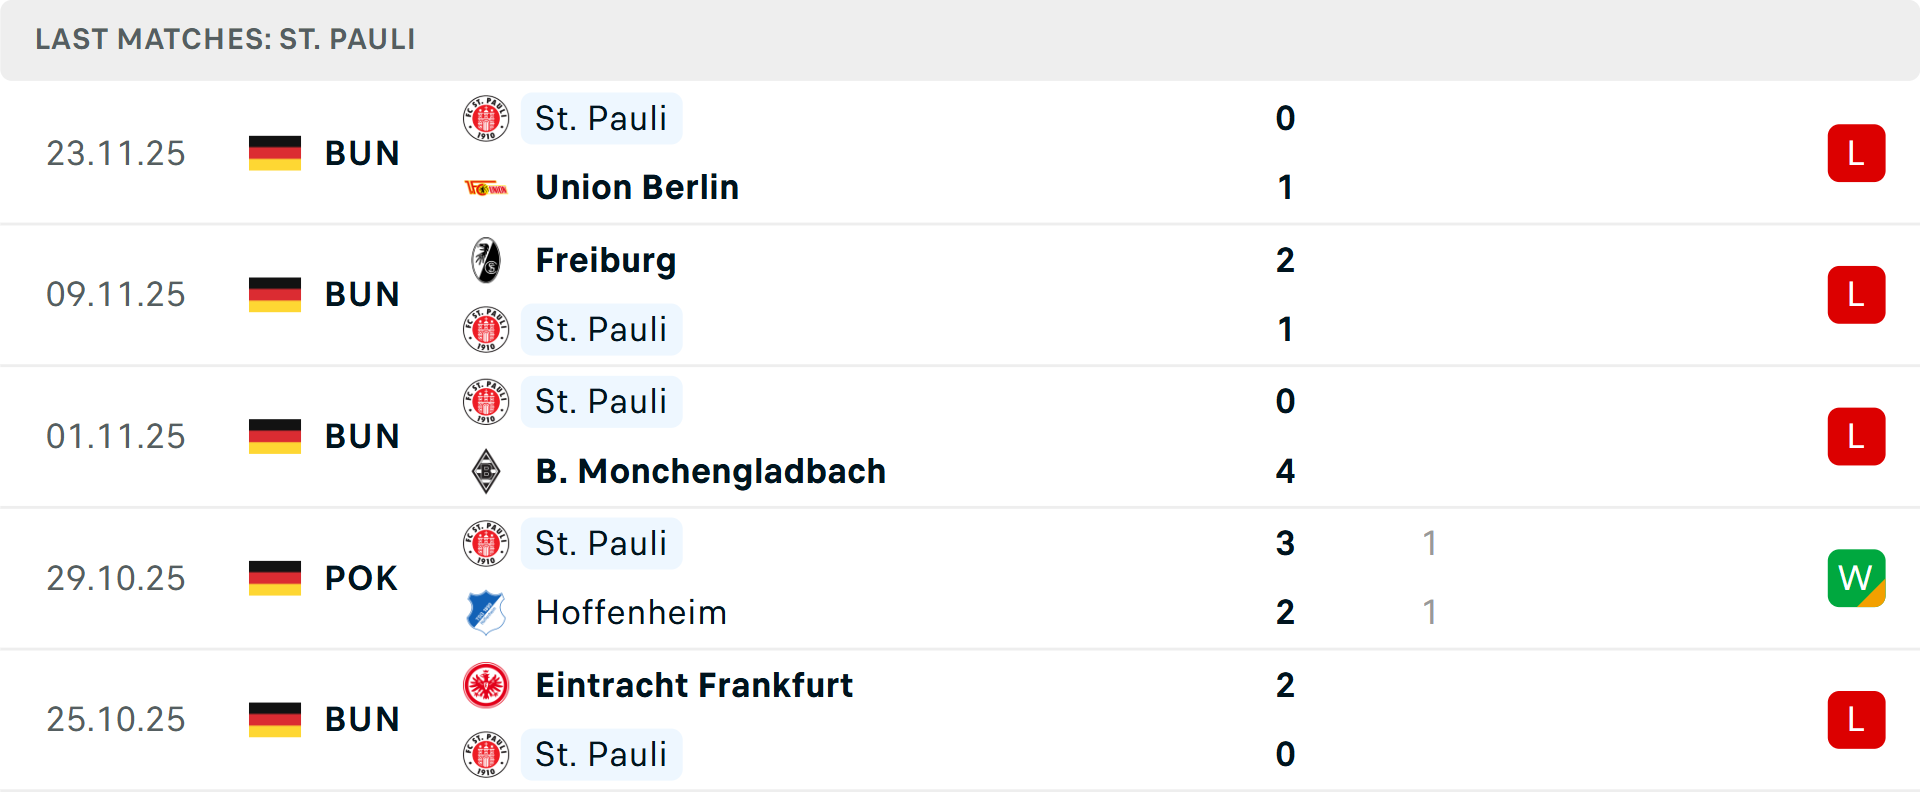Click the POK competition label

361,578
